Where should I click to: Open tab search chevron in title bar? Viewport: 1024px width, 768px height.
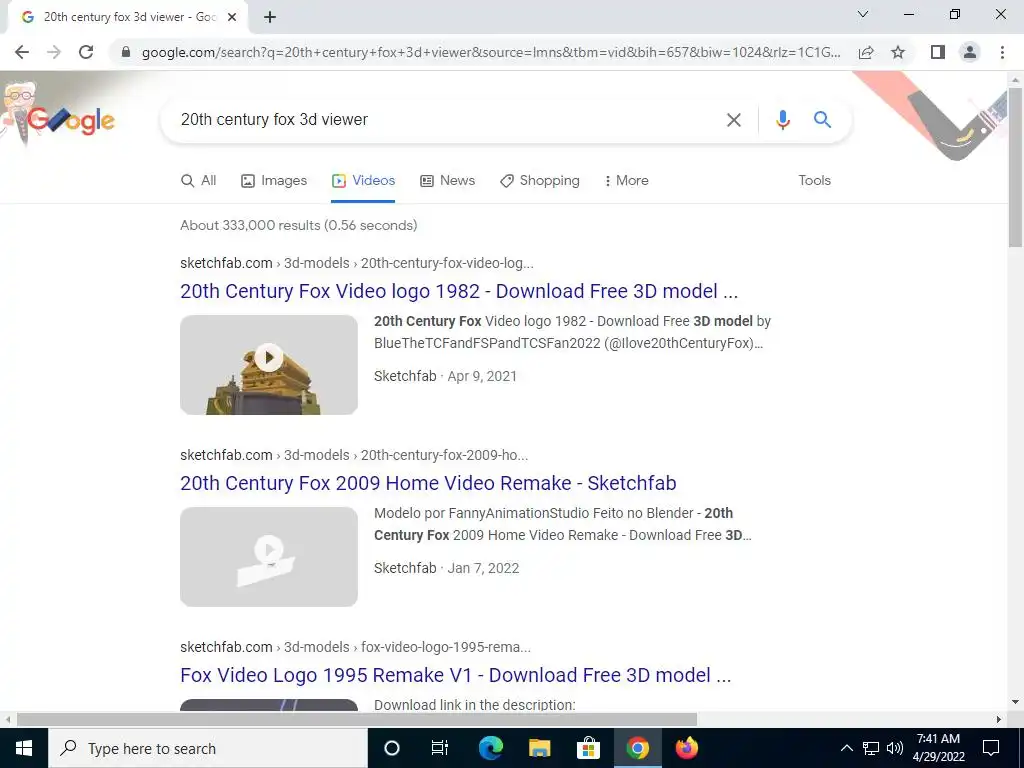863,14
